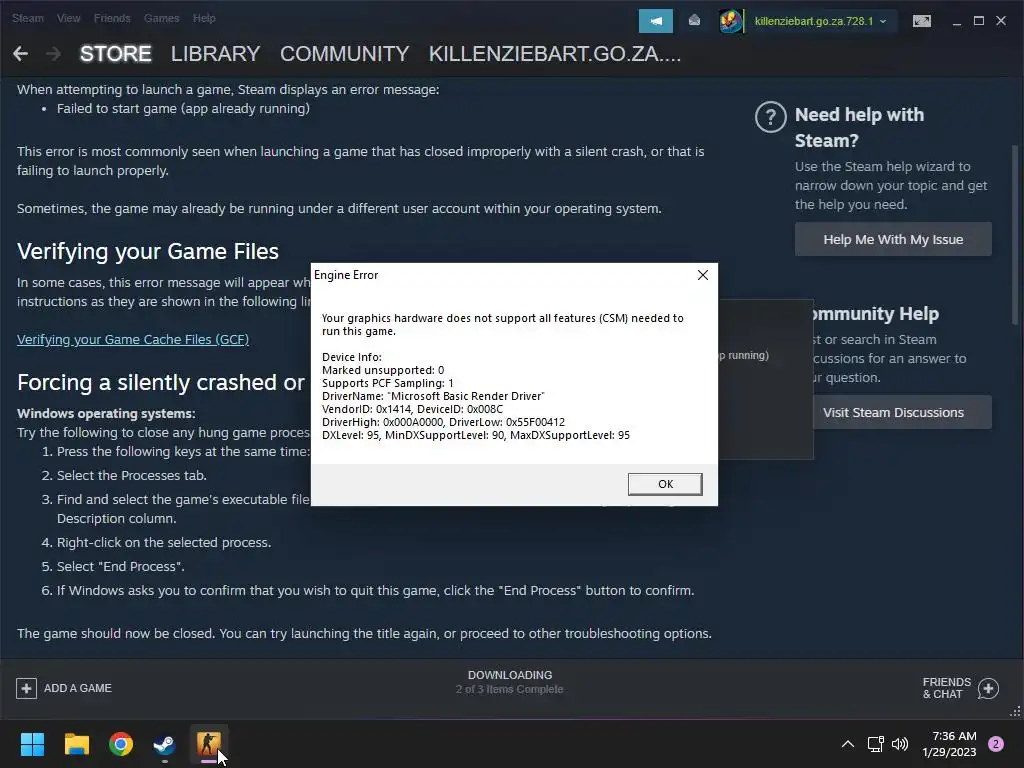
Task: Open the Steam menu
Action: tap(27, 18)
